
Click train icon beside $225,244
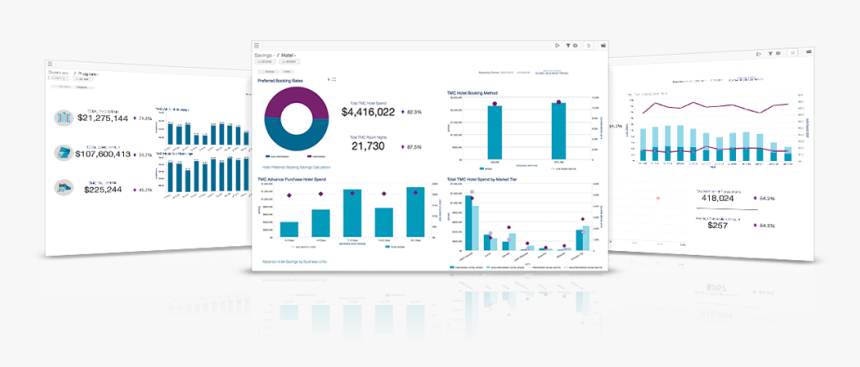[x=64, y=188]
